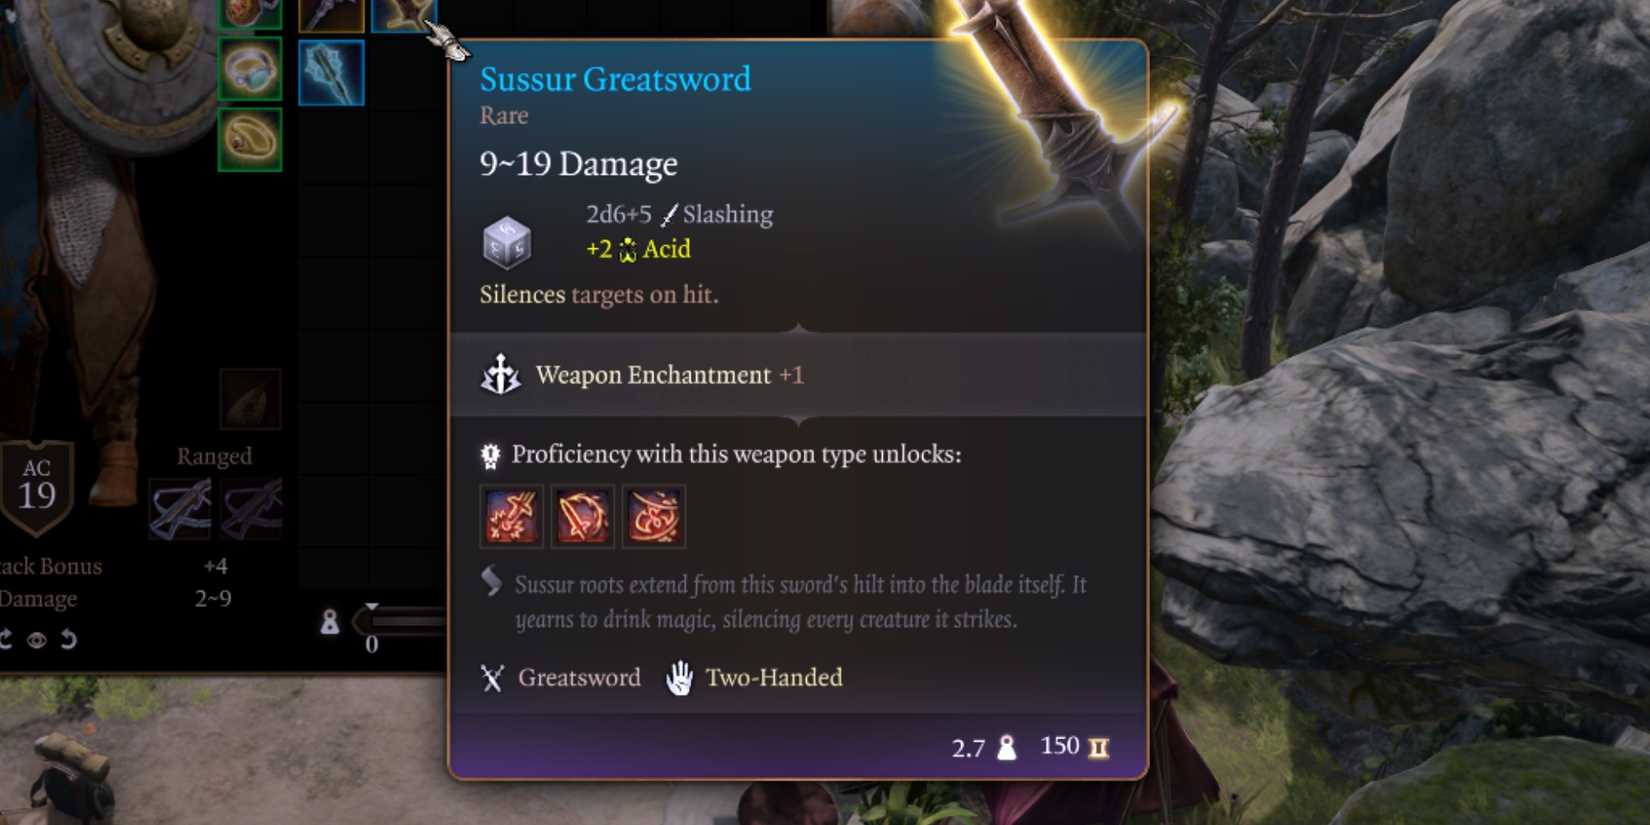Click the gold coin value icon
This screenshot has height=825, width=1650.
(x=1099, y=747)
